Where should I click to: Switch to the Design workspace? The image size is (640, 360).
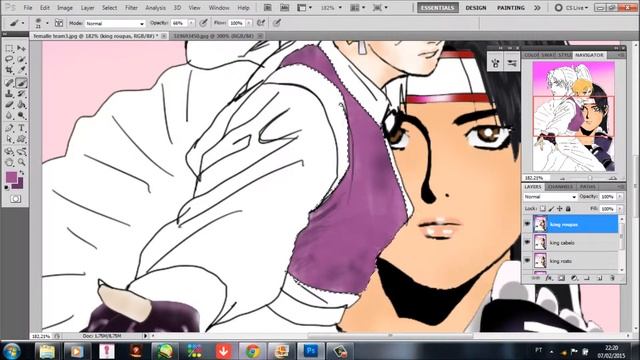(x=476, y=8)
